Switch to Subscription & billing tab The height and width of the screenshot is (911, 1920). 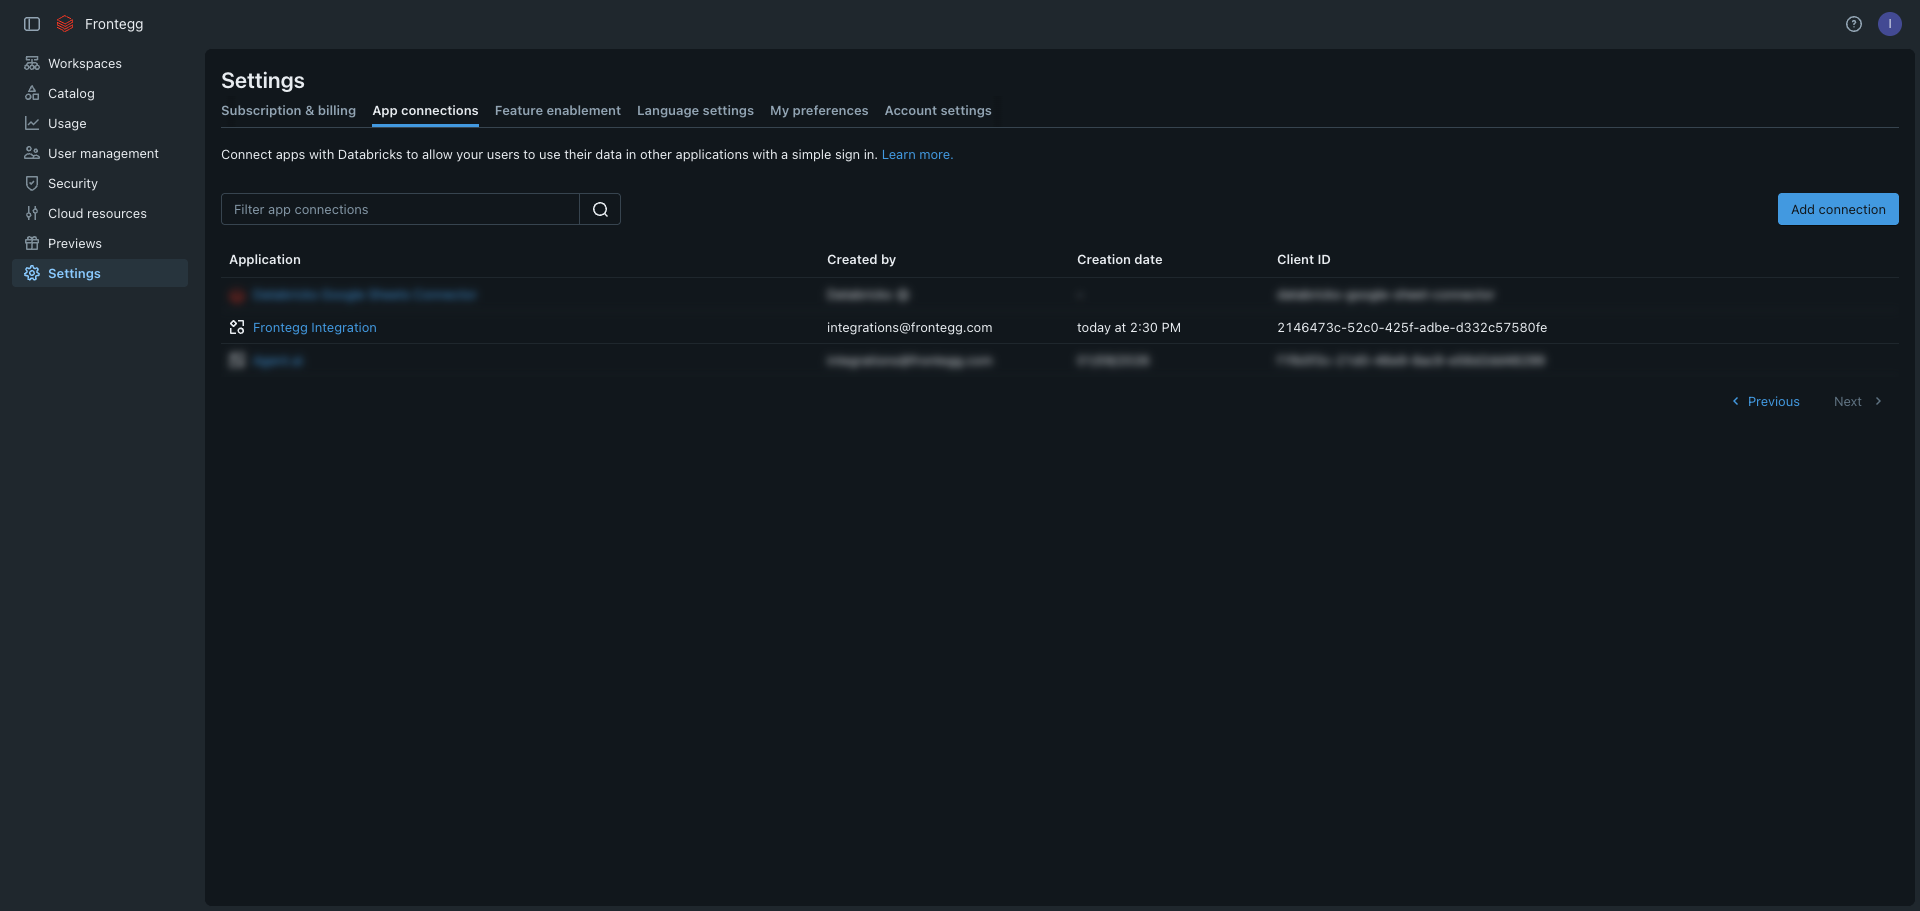pyautogui.click(x=288, y=111)
